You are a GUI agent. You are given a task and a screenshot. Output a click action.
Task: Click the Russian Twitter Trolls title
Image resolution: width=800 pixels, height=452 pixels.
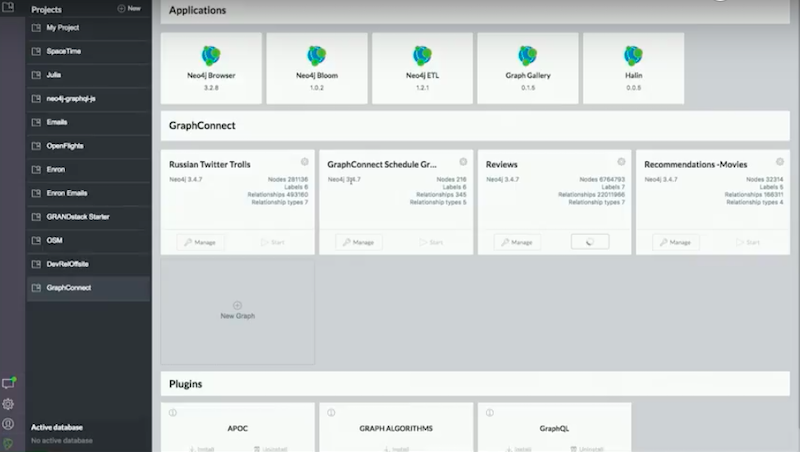click(210, 164)
